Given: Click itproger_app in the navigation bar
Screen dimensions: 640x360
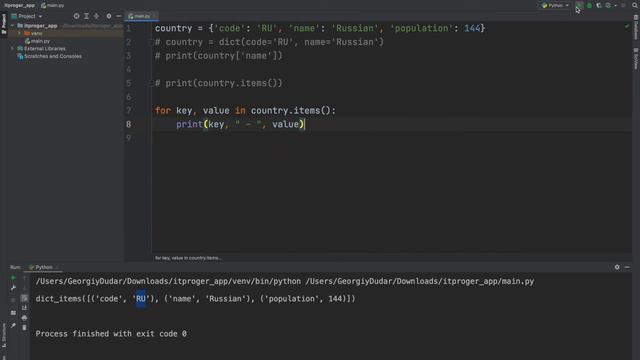Looking at the screenshot, I should (x=19, y=5).
